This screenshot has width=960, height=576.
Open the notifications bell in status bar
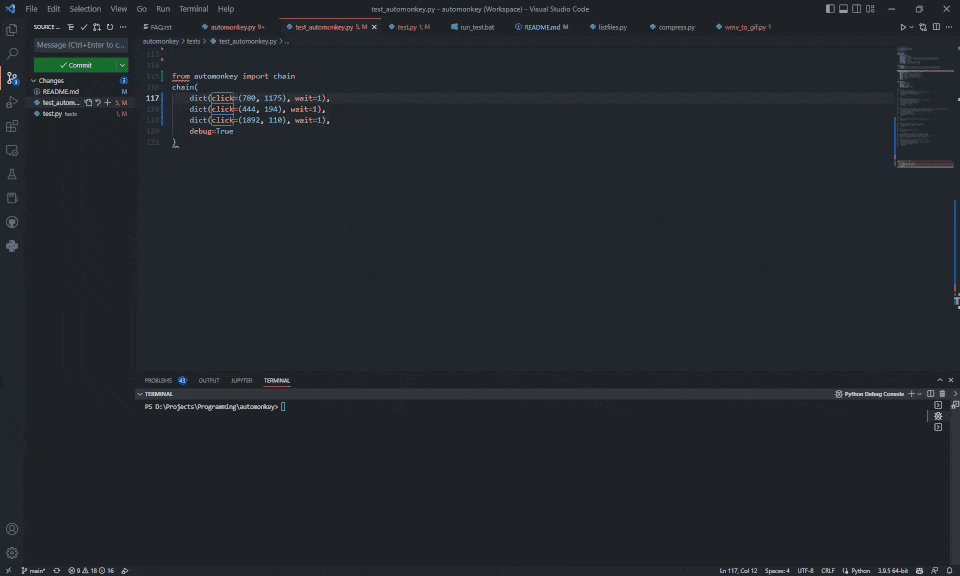[x=947, y=570]
